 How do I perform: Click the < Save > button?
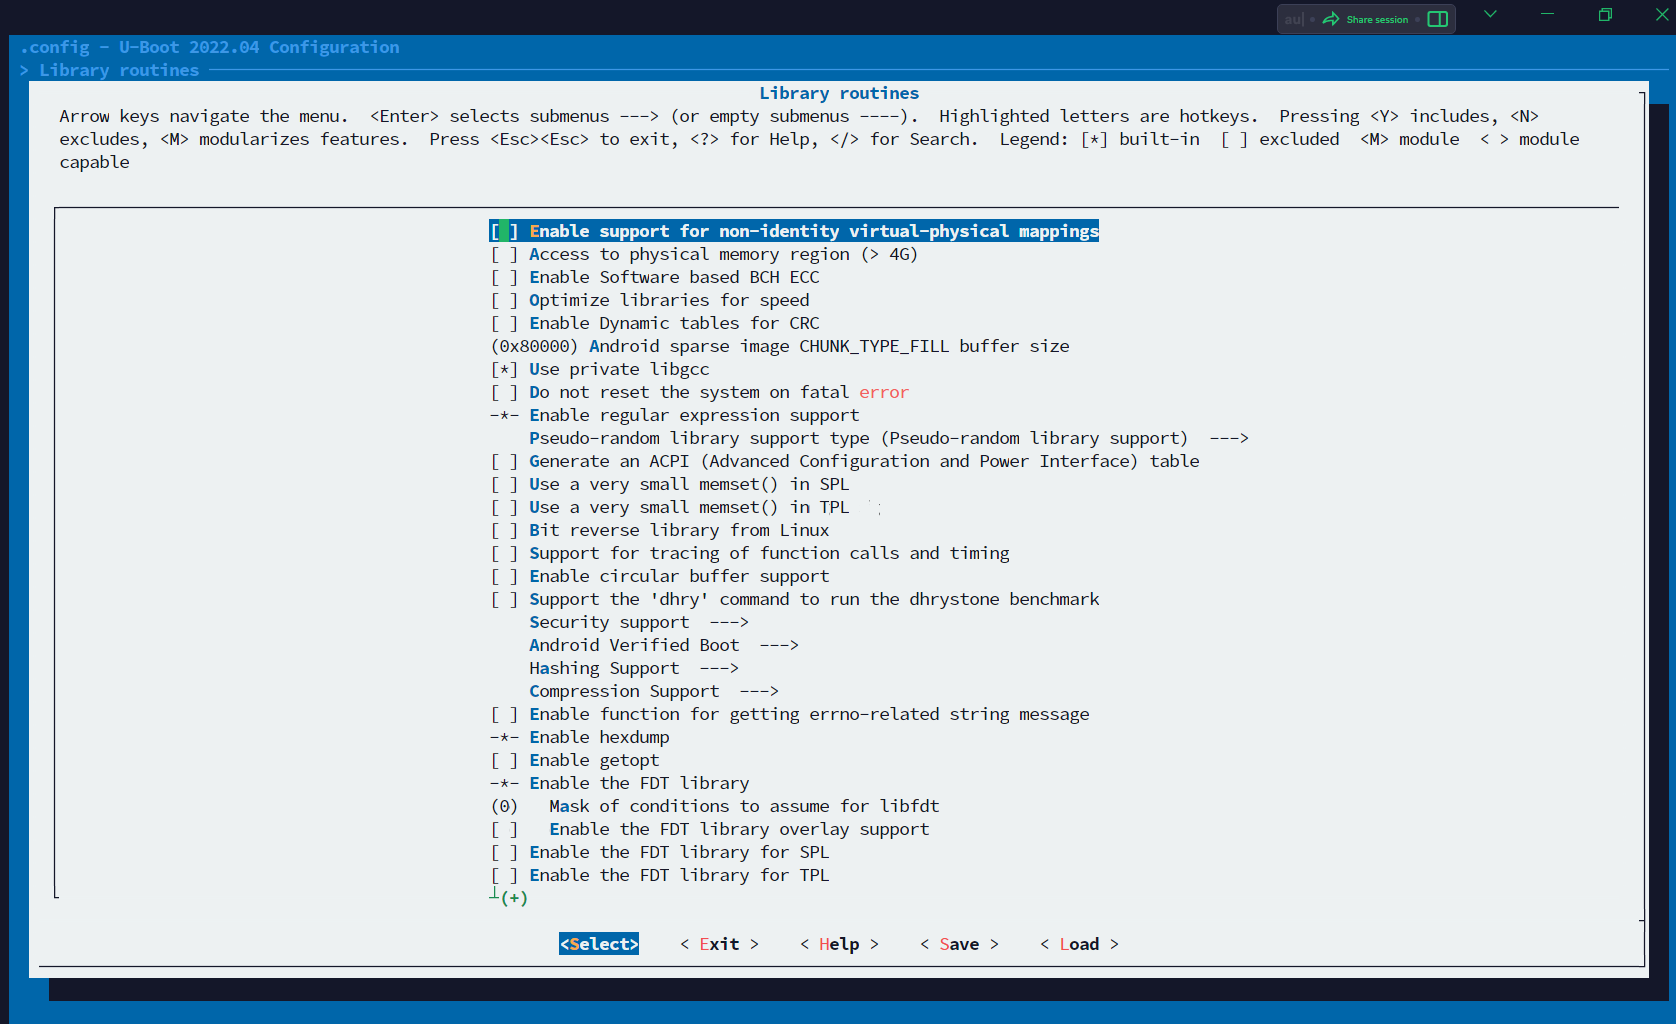959,944
